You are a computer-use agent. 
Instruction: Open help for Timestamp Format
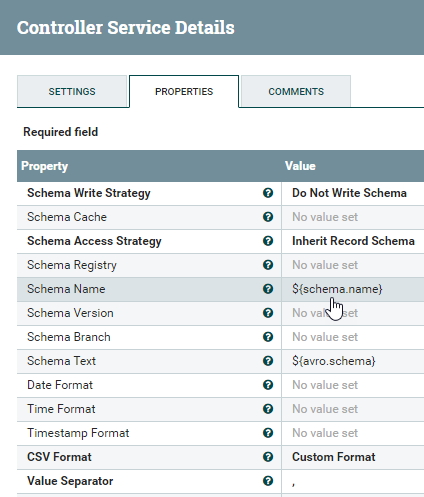(268, 433)
